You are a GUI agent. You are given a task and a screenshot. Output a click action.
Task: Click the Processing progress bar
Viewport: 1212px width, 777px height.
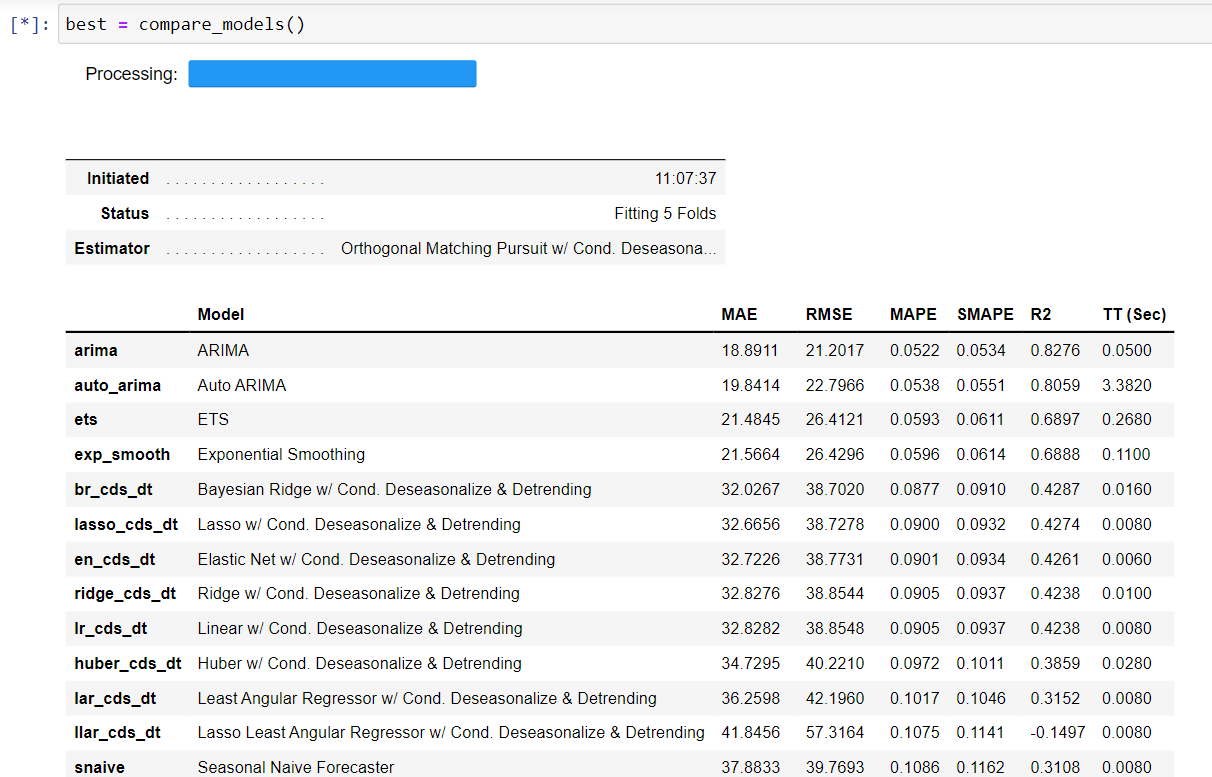[332, 73]
